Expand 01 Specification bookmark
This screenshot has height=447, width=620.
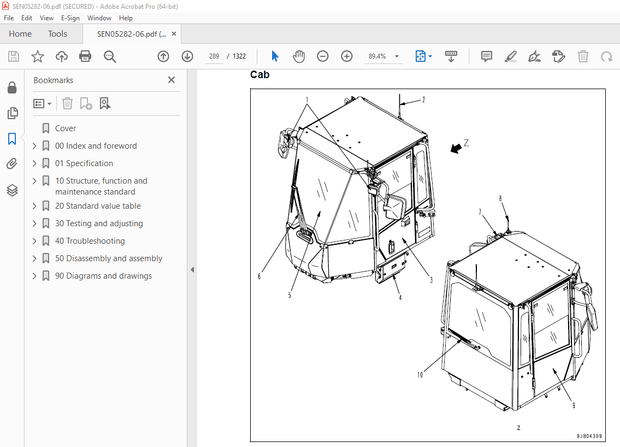[x=35, y=163]
